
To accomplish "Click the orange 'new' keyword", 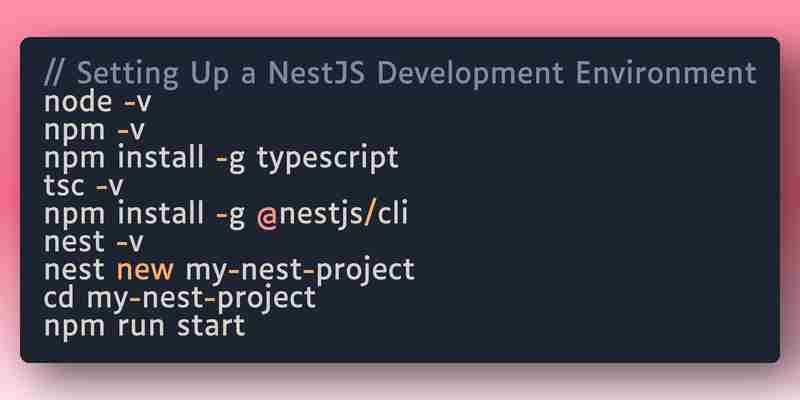I will pos(145,270).
